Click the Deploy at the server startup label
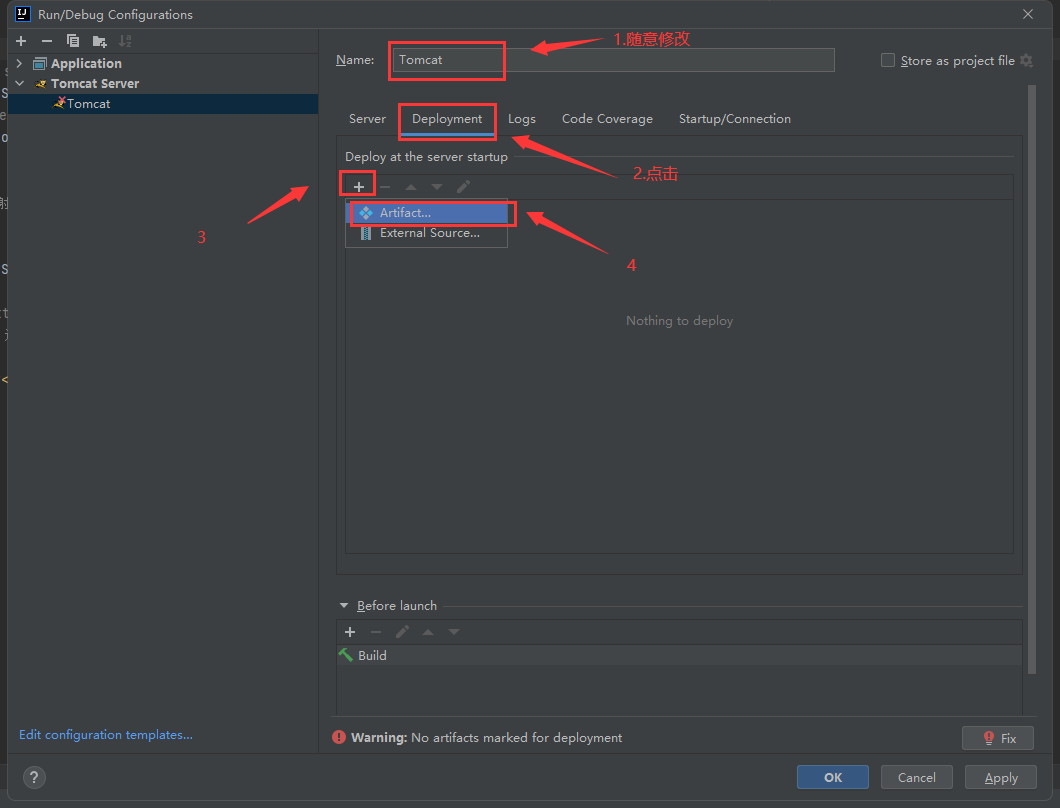The height and width of the screenshot is (808, 1060). tap(427, 157)
